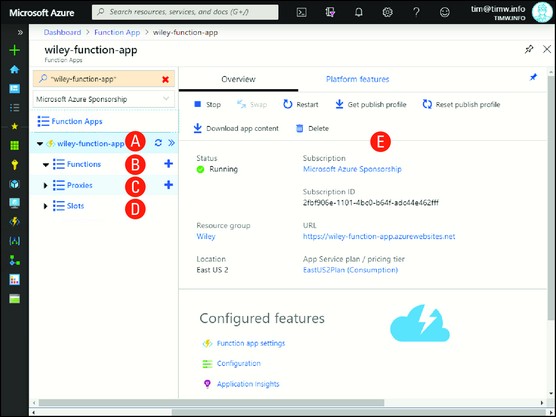This screenshot has height=417, width=556.
Task: Click the double chevron next to wiley-function-app
Action: click(x=172, y=143)
